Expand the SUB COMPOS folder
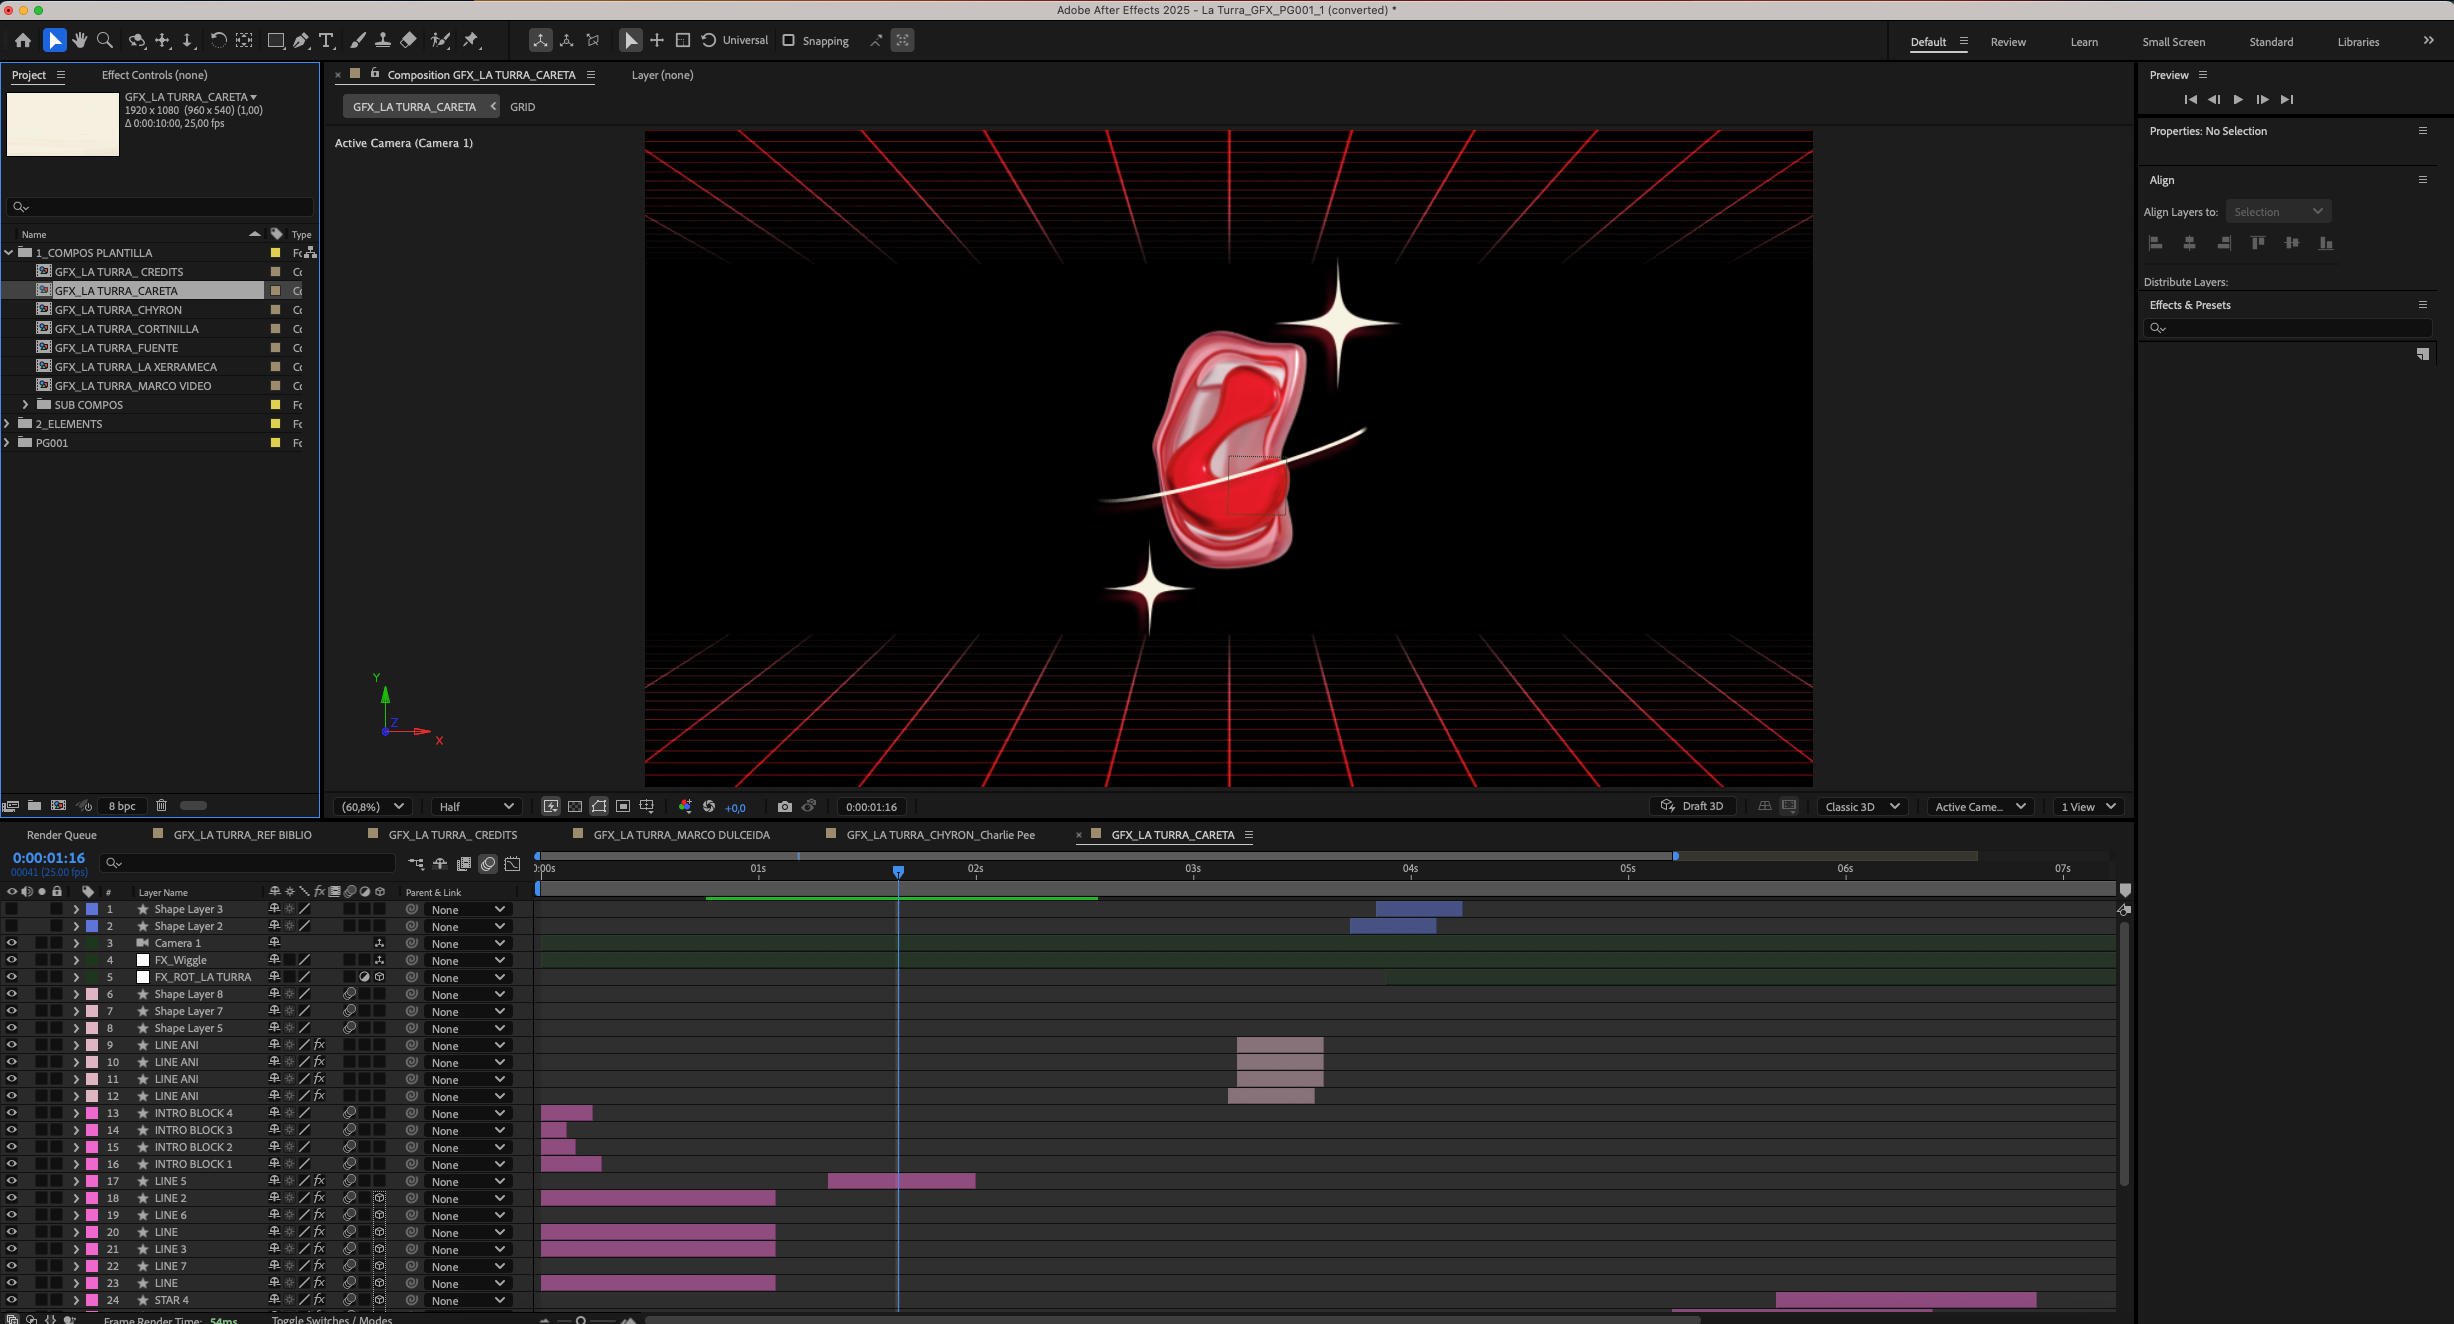The image size is (2454, 1324). click(25, 405)
